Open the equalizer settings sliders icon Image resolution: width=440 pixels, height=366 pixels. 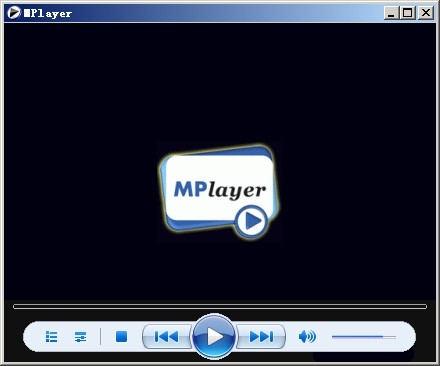coord(80,337)
